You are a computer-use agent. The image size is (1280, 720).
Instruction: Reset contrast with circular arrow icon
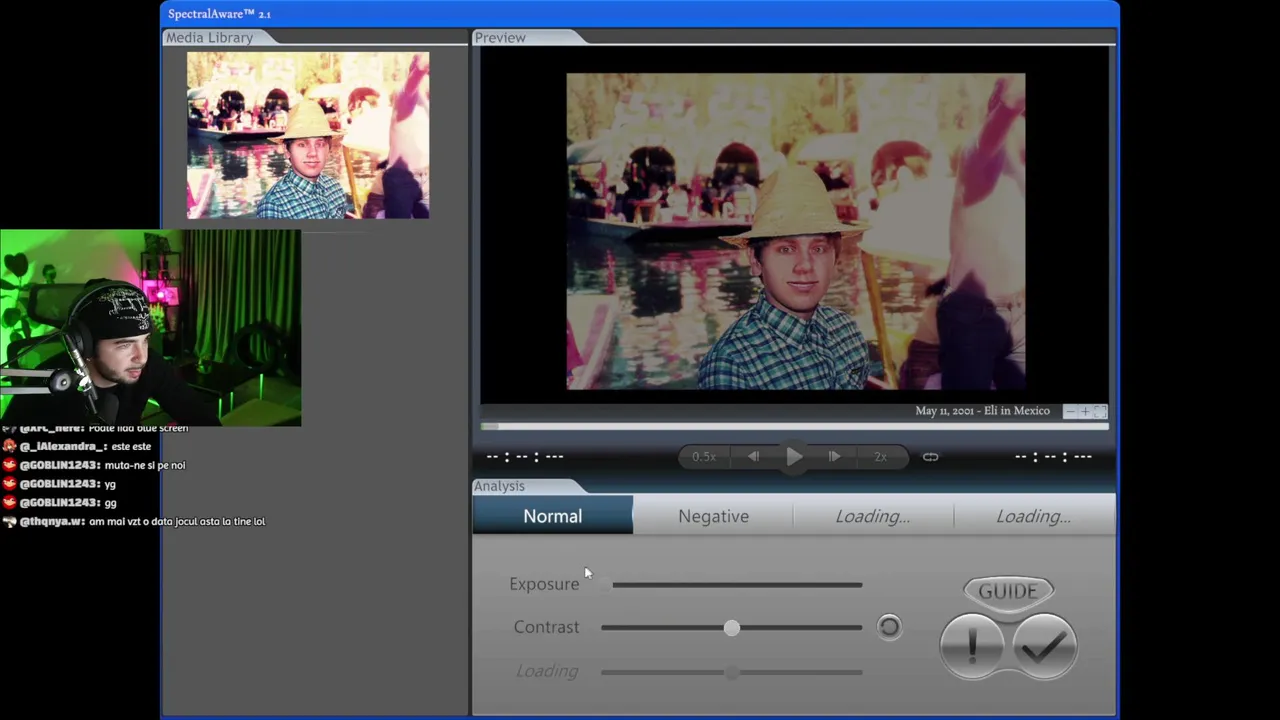pyautogui.click(x=889, y=627)
